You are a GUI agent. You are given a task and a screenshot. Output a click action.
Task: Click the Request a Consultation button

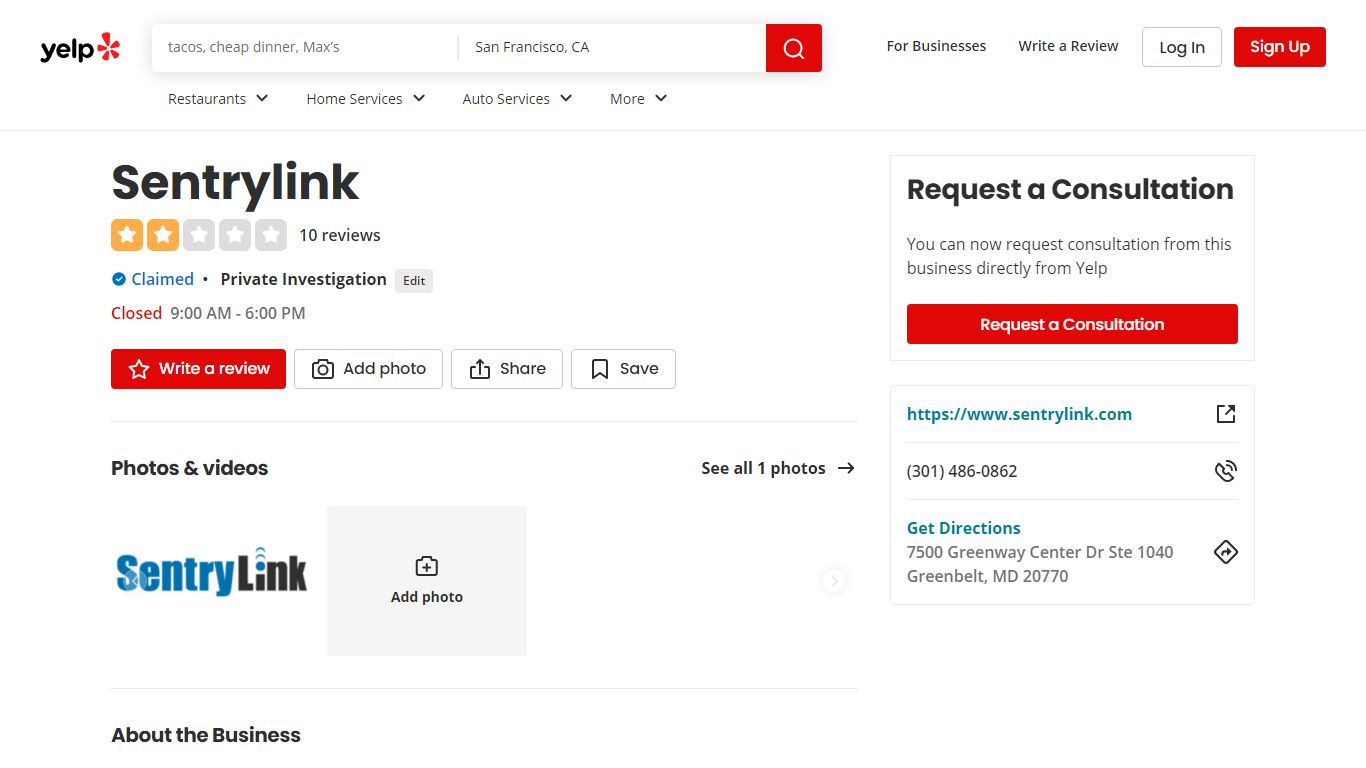(1072, 324)
